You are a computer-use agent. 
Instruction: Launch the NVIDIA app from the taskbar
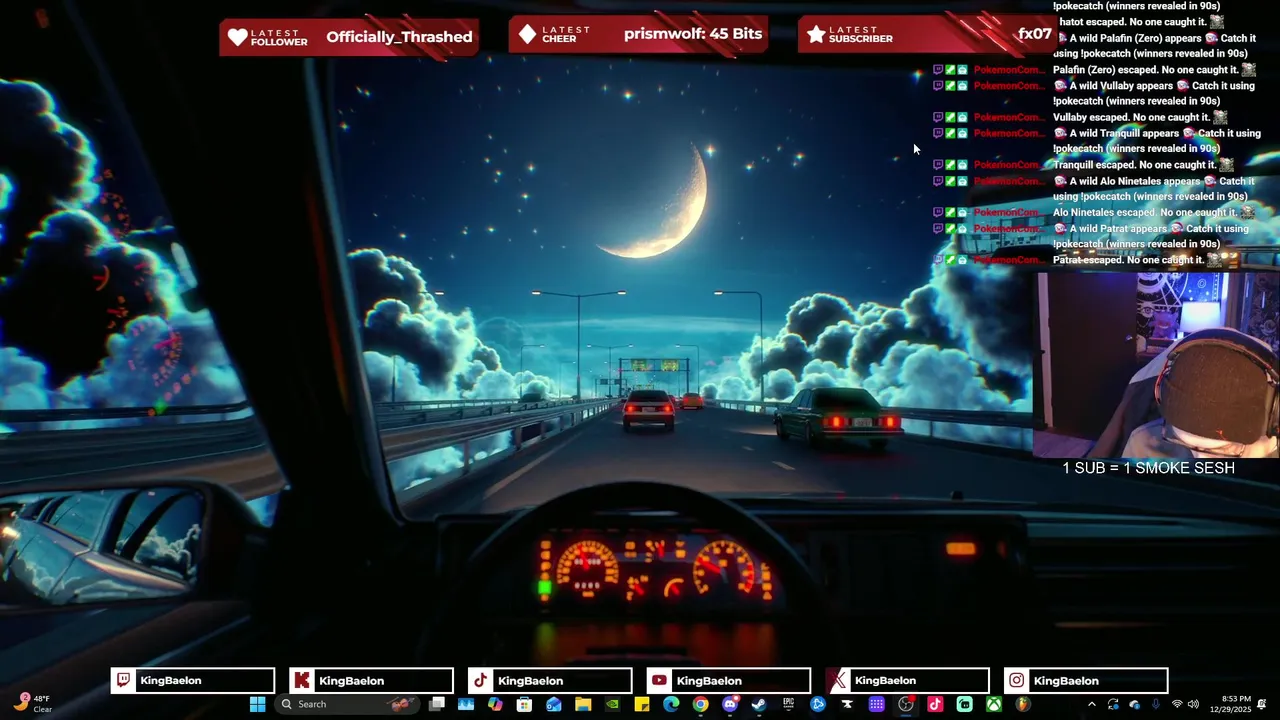pos(612,704)
